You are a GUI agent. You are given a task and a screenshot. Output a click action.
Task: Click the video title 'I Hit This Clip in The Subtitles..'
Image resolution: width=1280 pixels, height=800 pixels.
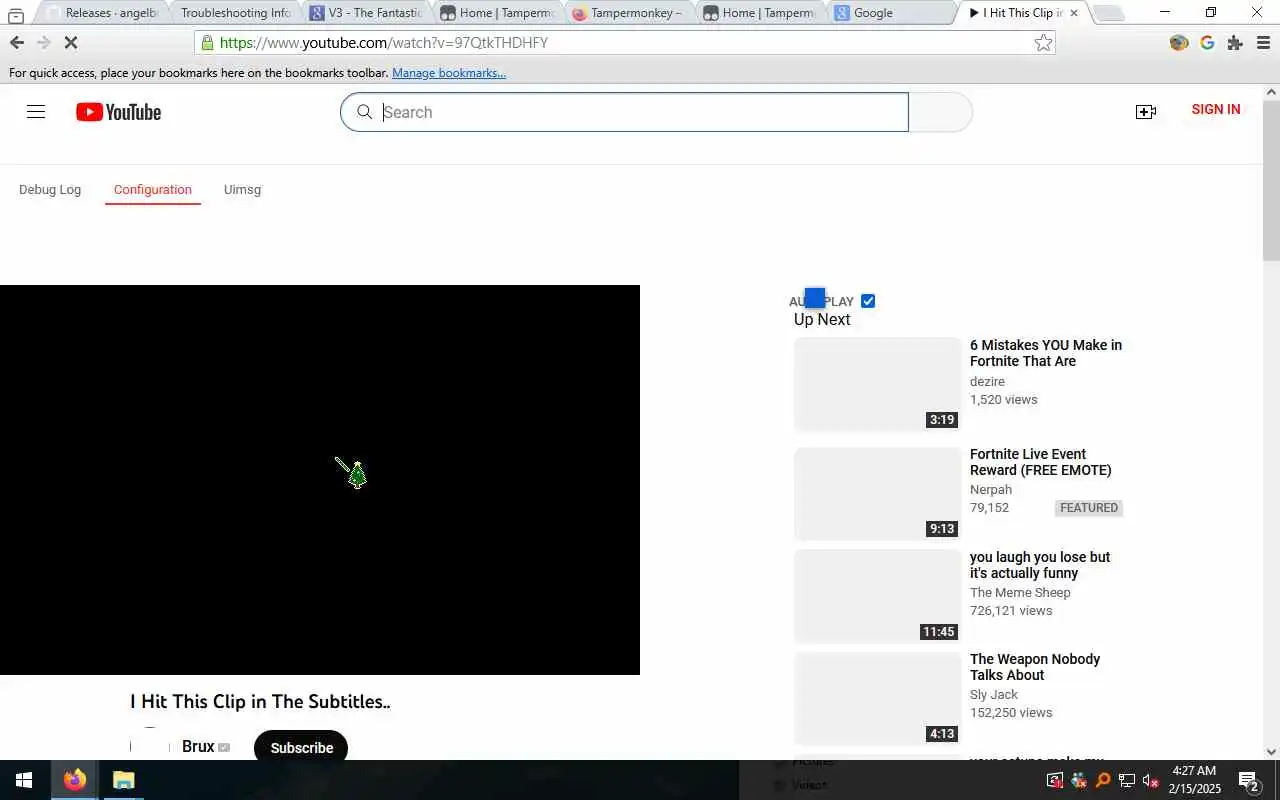click(260, 702)
